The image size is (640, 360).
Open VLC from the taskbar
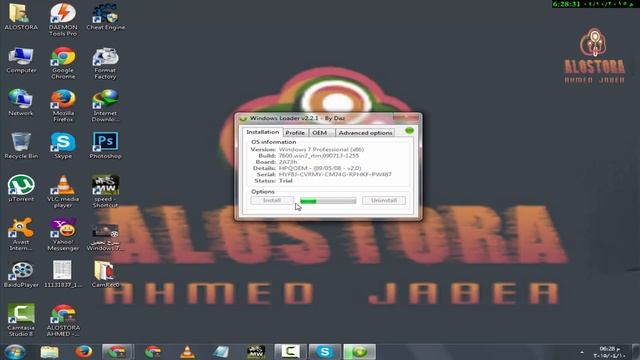pos(187,352)
